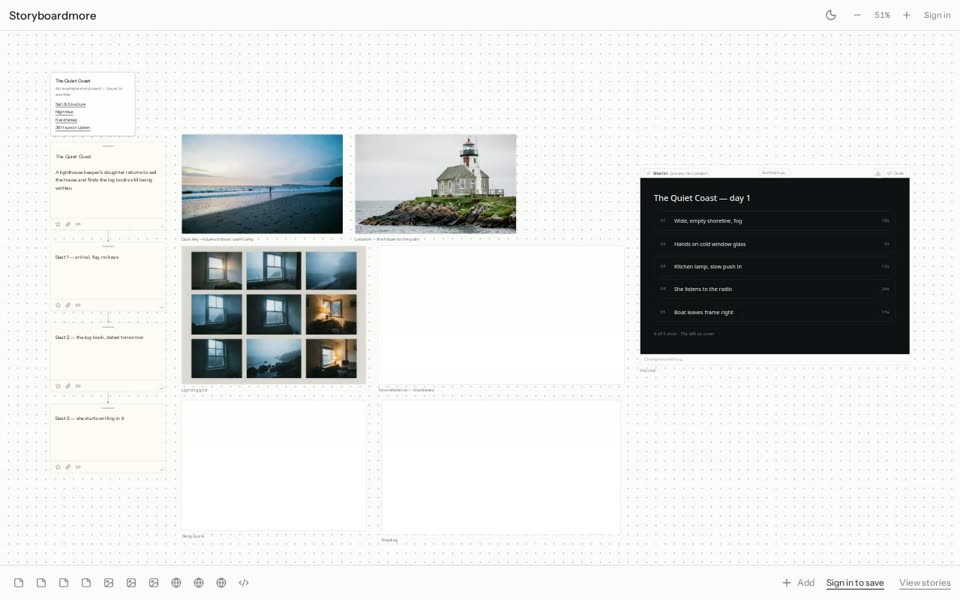
Task: Open the Field Notes link in index card
Action: (x=66, y=121)
